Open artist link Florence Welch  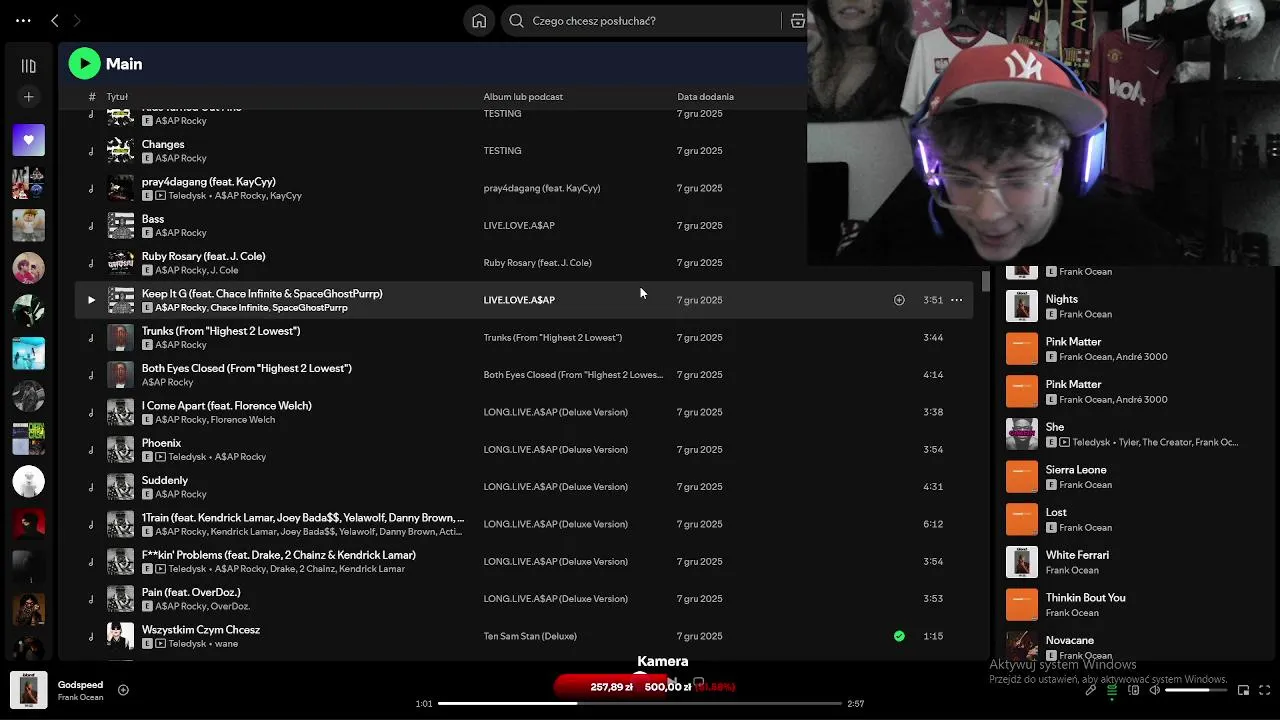[x=243, y=420]
